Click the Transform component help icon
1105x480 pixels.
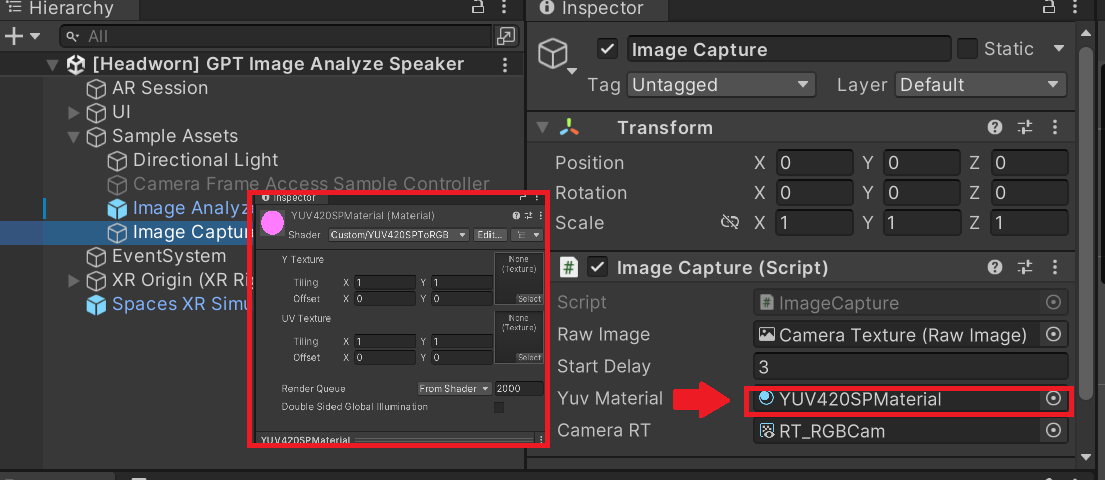(x=995, y=128)
